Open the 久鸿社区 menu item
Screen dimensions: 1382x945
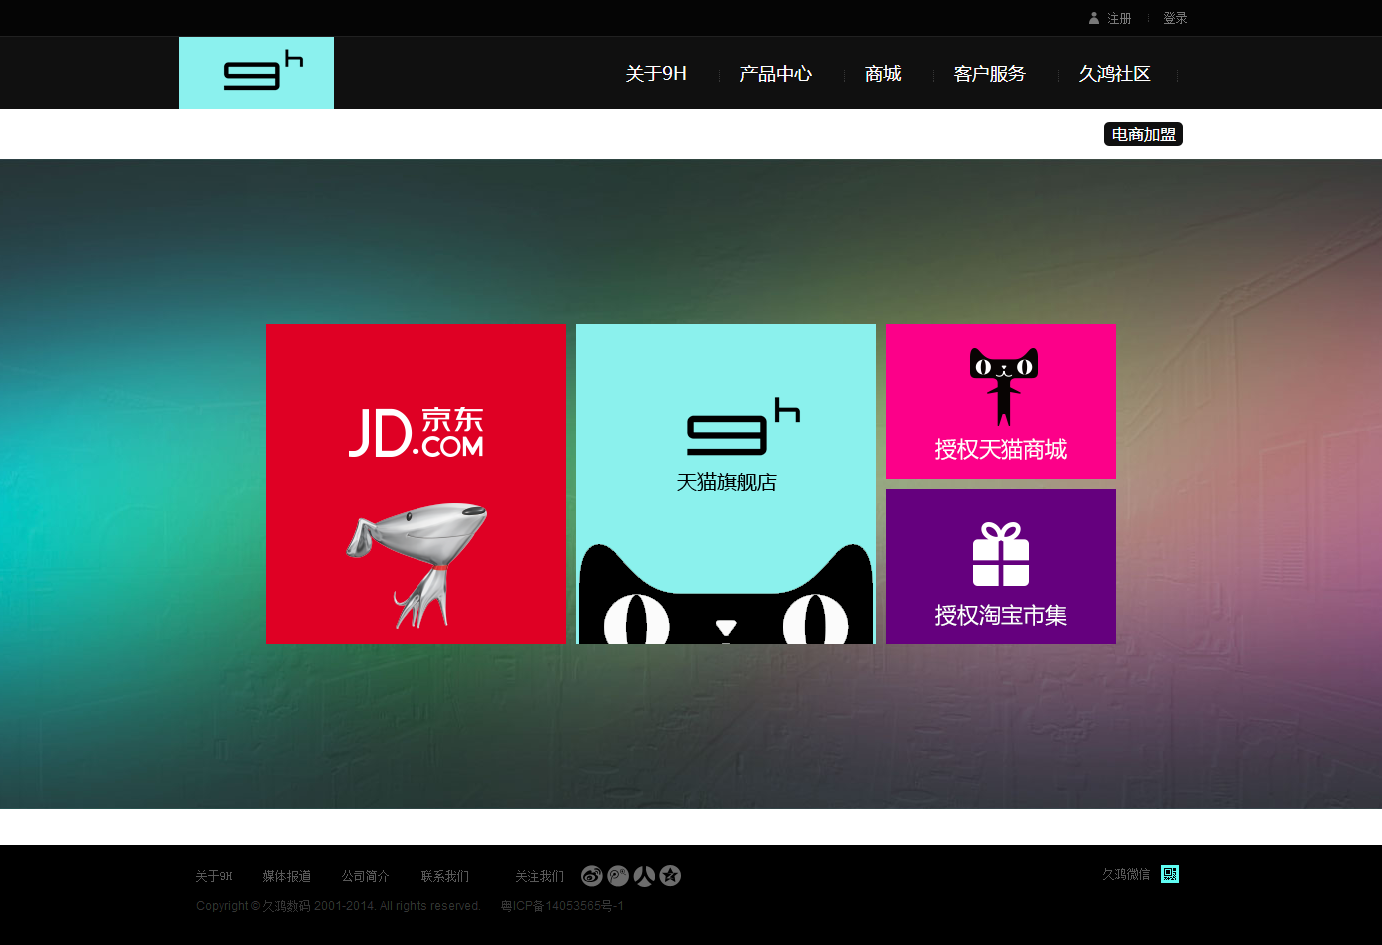[1114, 74]
